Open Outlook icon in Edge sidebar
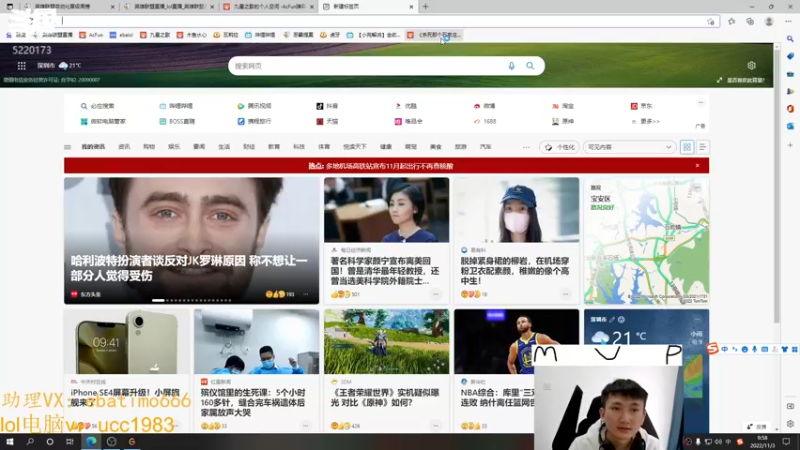 click(x=790, y=126)
